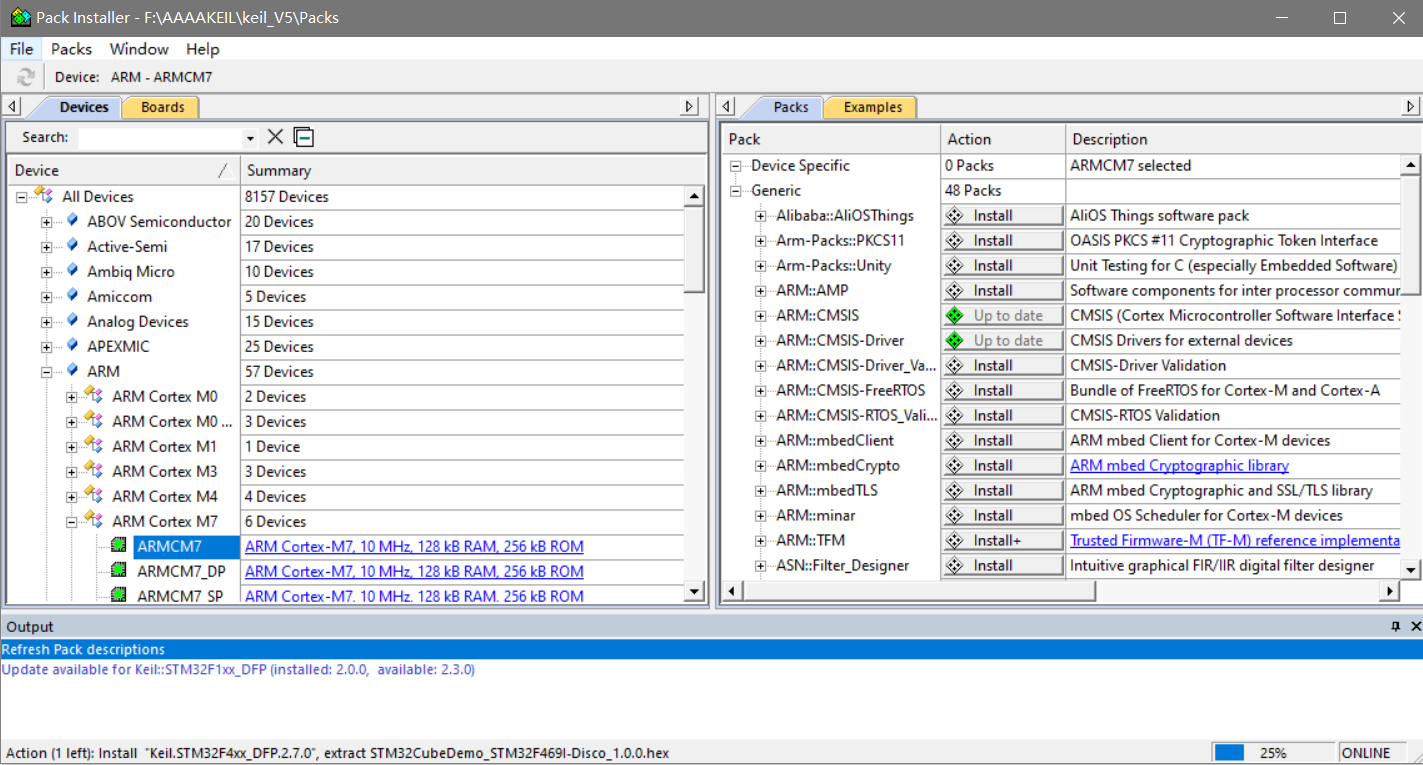The image size is (1423, 765).
Task: Click the APEXMIC vendor icon
Action: (72, 346)
